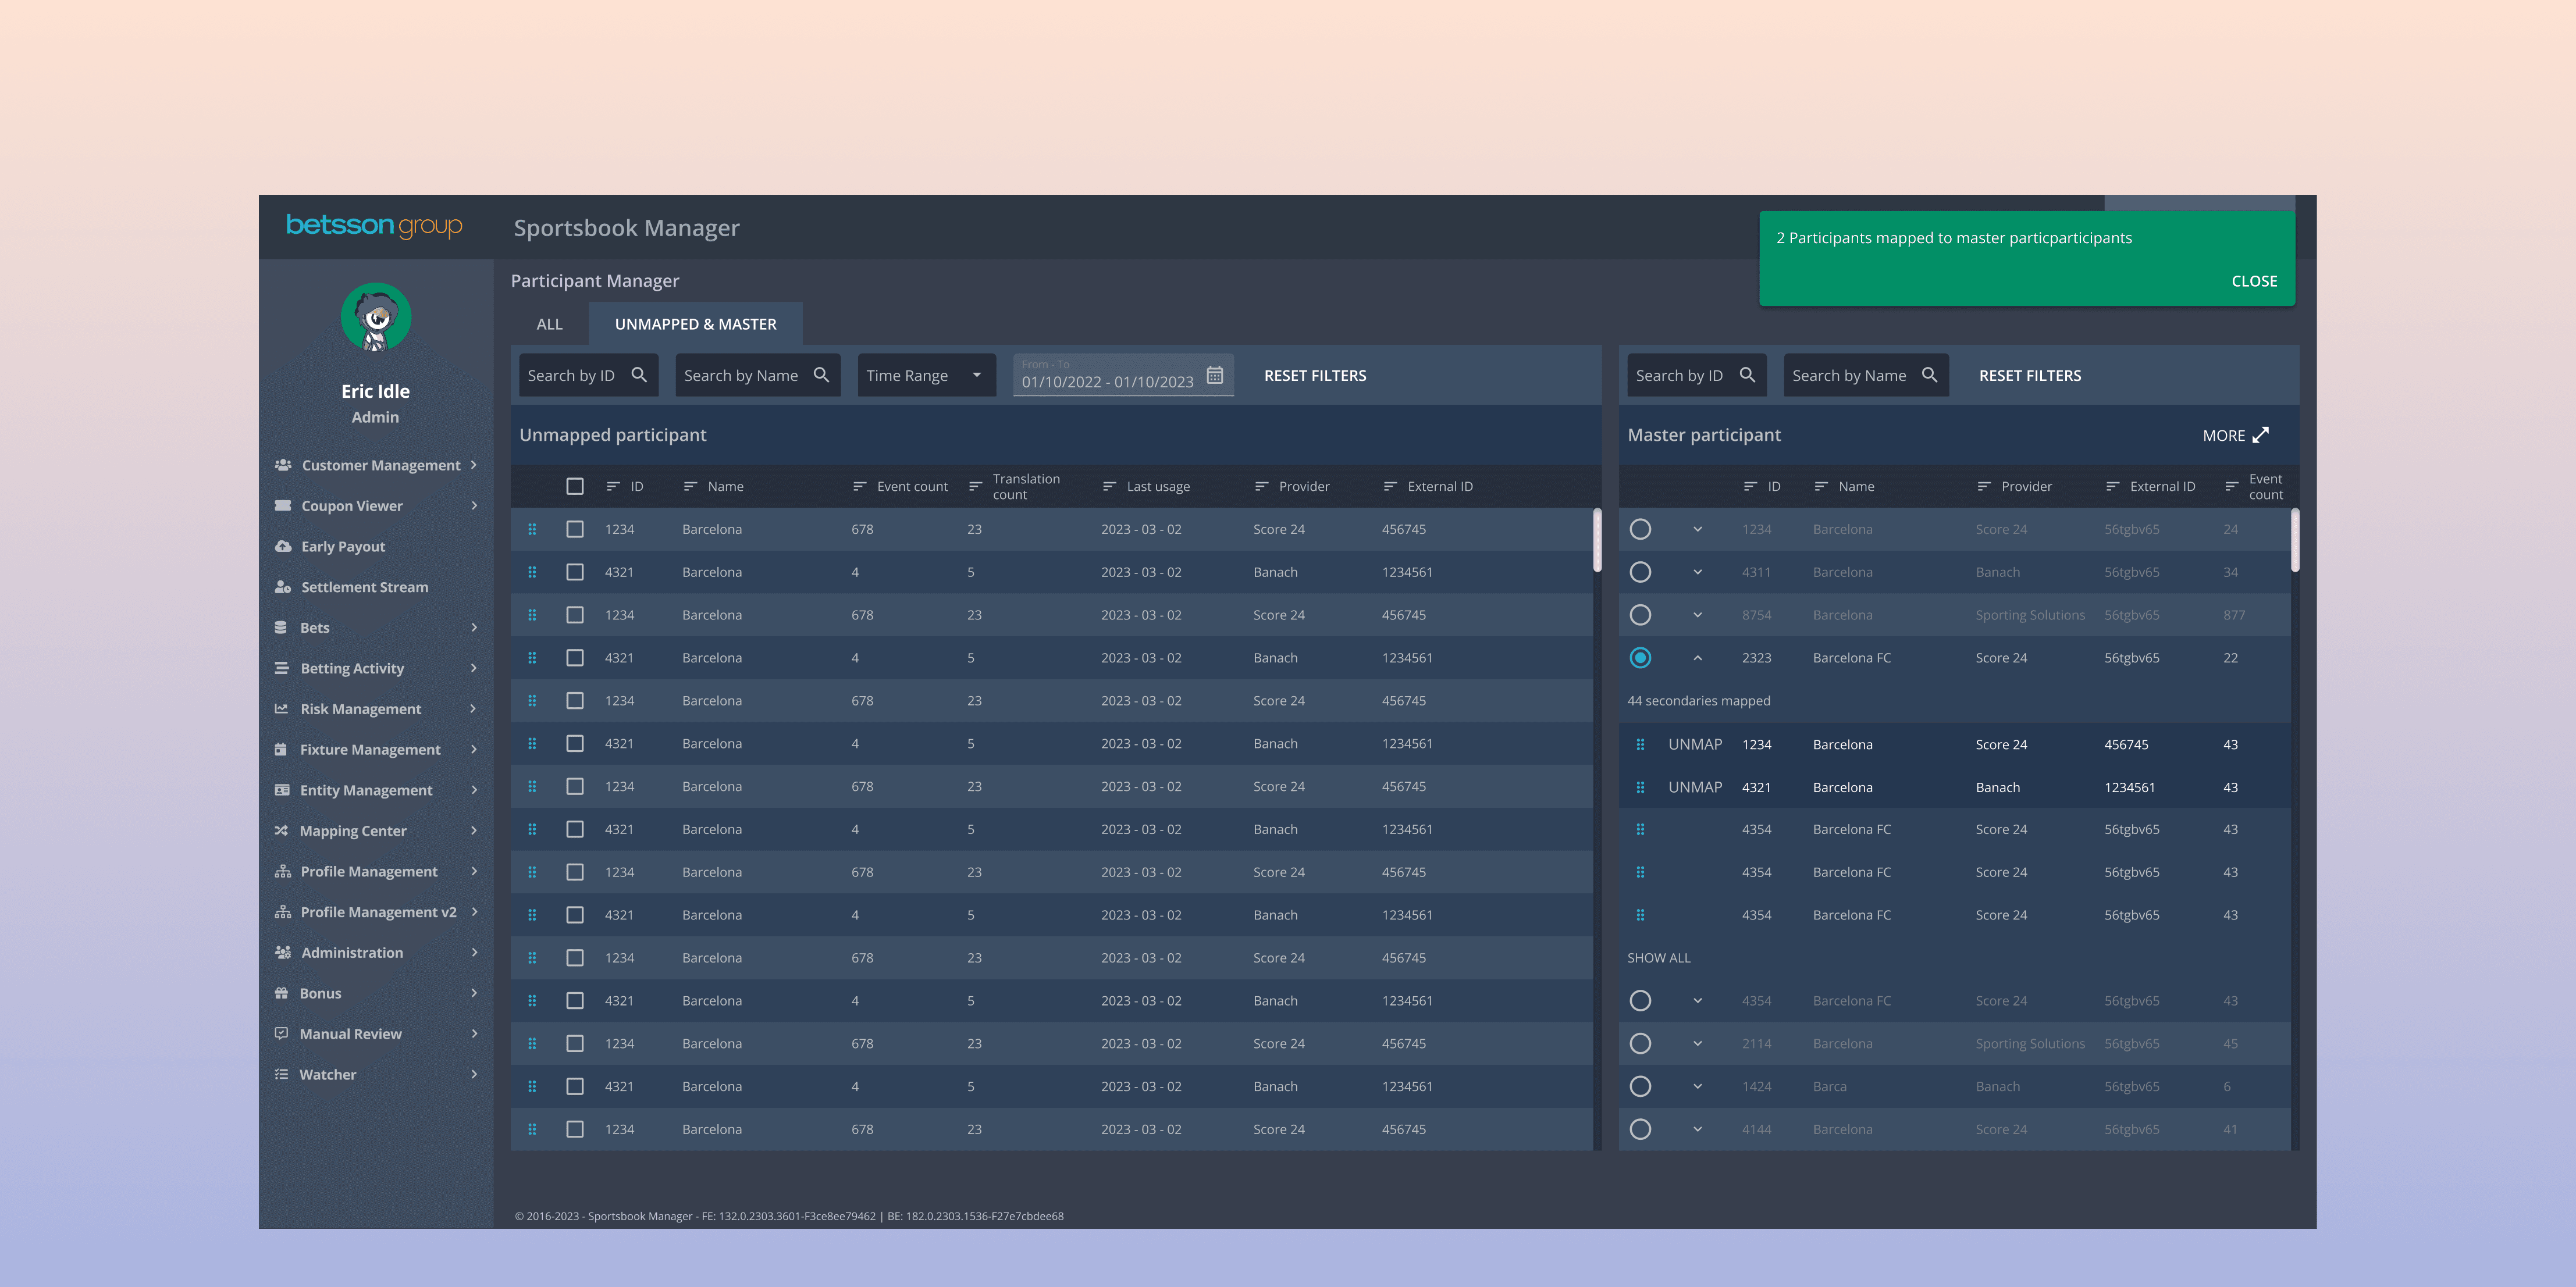Click search magnifier in unmapped Search by ID
The height and width of the screenshot is (1287, 2576).
[x=639, y=375]
